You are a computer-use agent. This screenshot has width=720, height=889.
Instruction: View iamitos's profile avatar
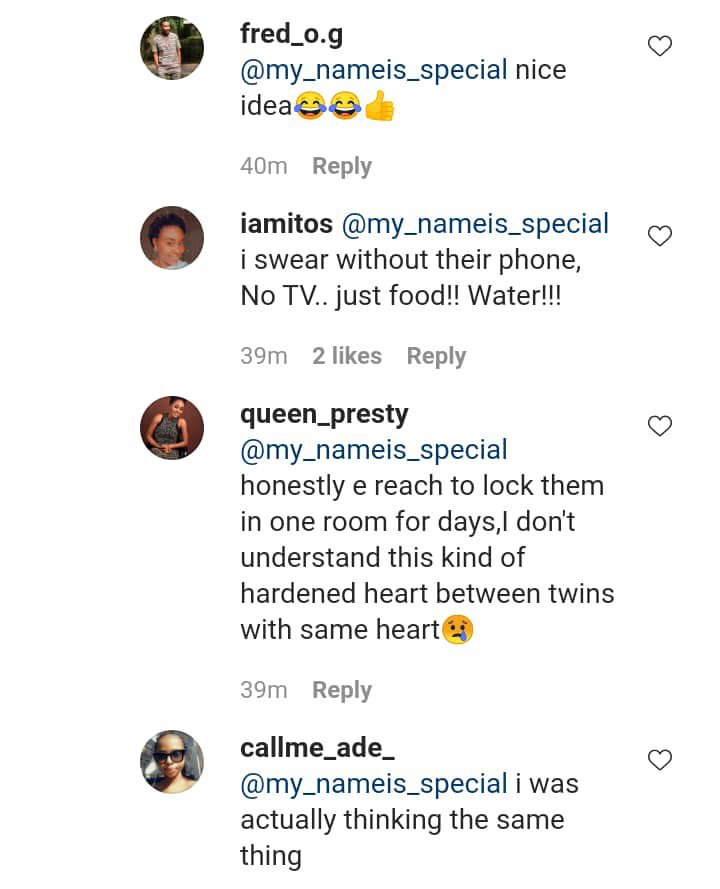(172, 237)
